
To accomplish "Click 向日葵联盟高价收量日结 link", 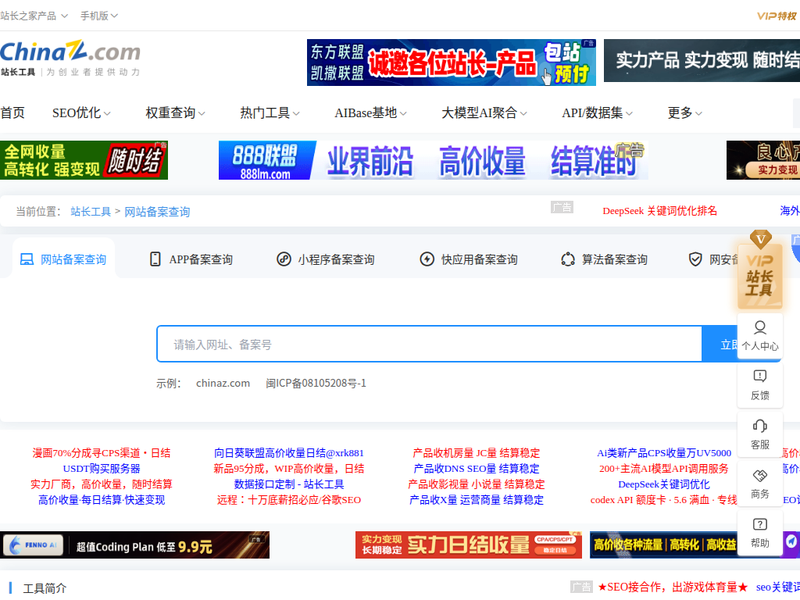I will coord(289,453).
